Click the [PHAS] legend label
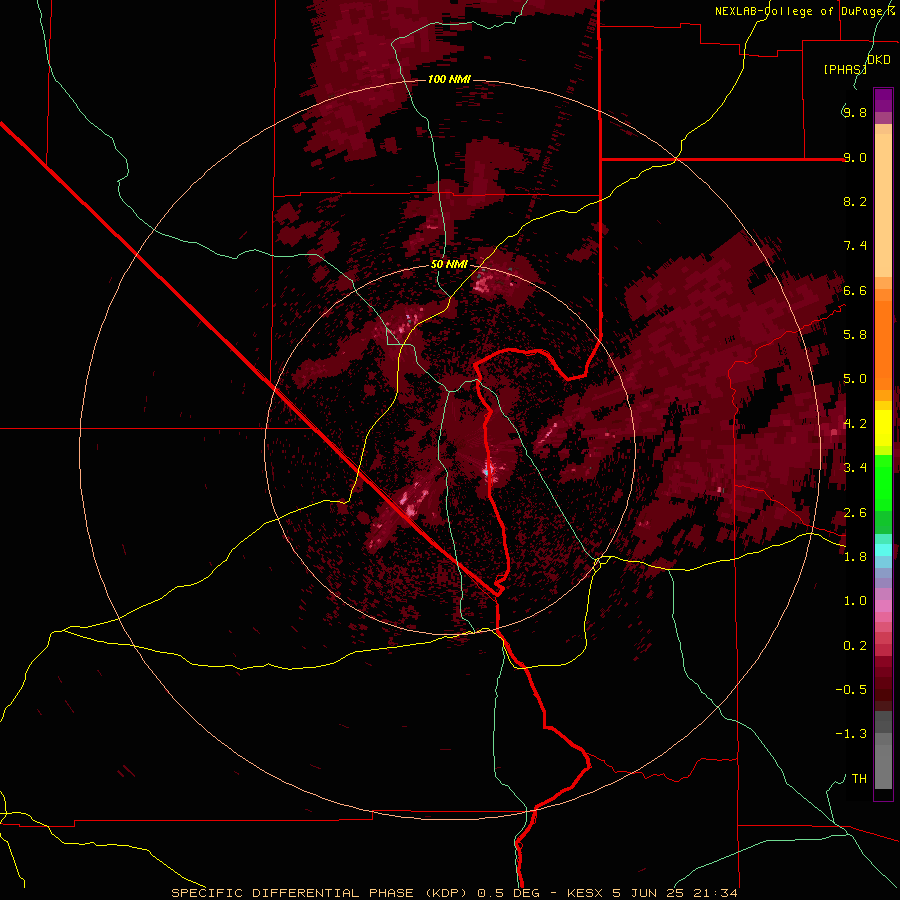900x900 pixels. point(845,69)
